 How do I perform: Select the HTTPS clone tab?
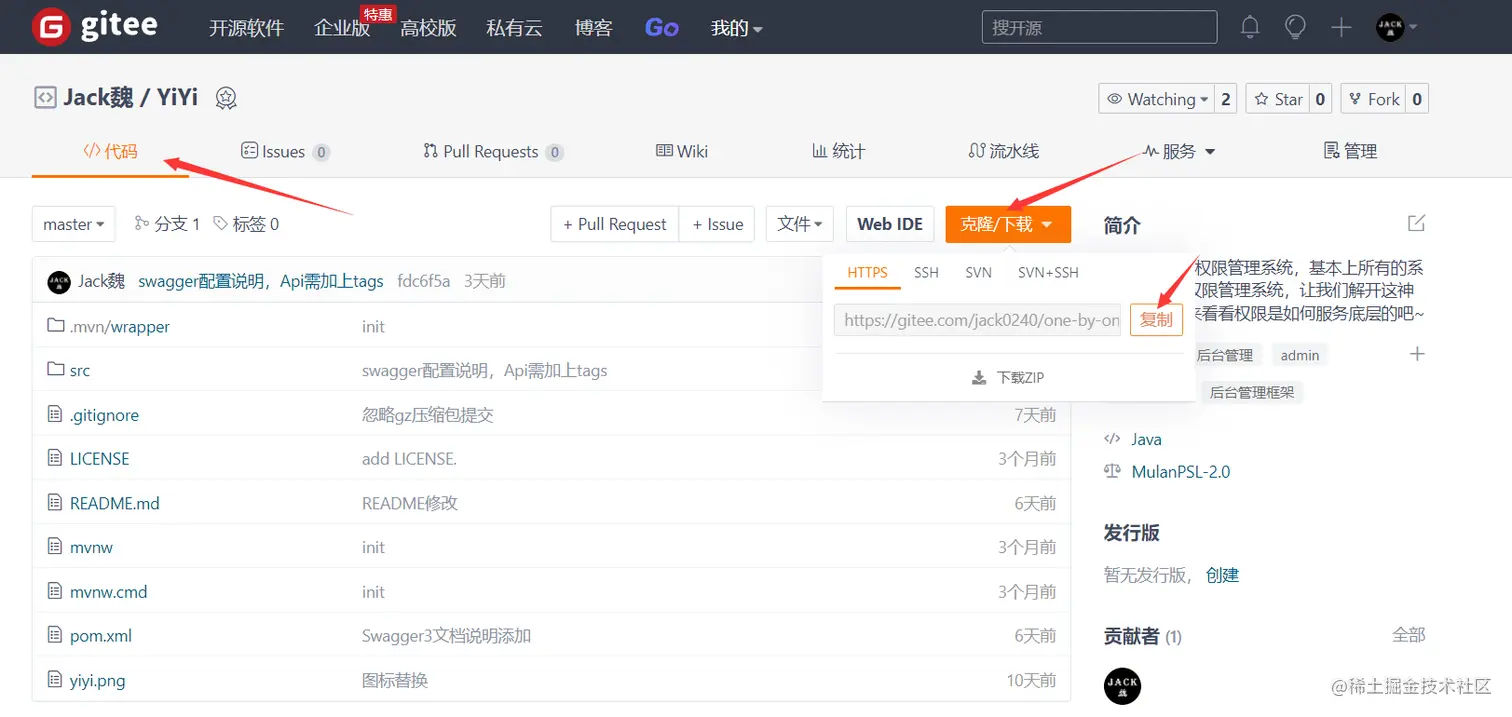pos(868,272)
